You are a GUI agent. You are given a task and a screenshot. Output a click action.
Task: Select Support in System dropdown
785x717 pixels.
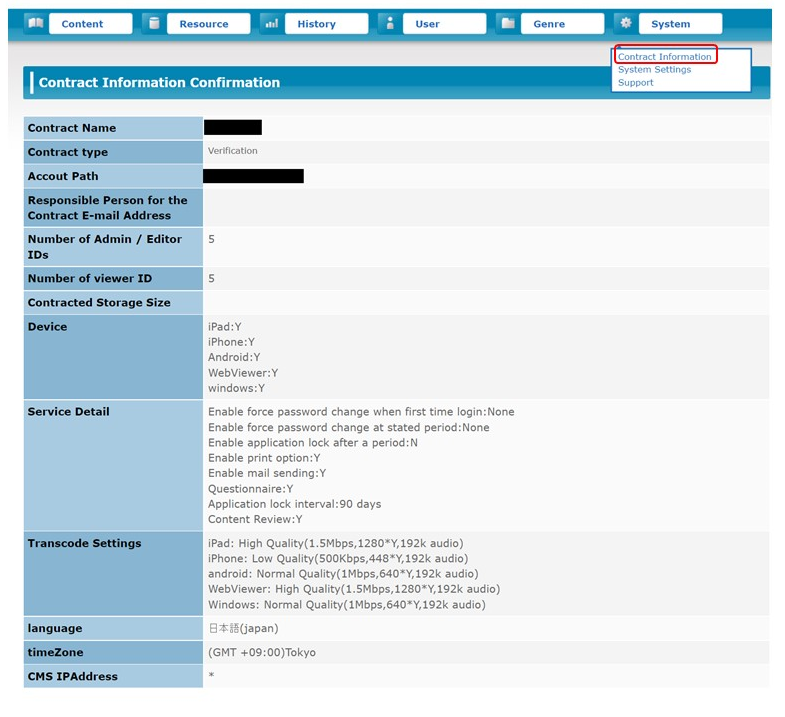click(x=635, y=83)
